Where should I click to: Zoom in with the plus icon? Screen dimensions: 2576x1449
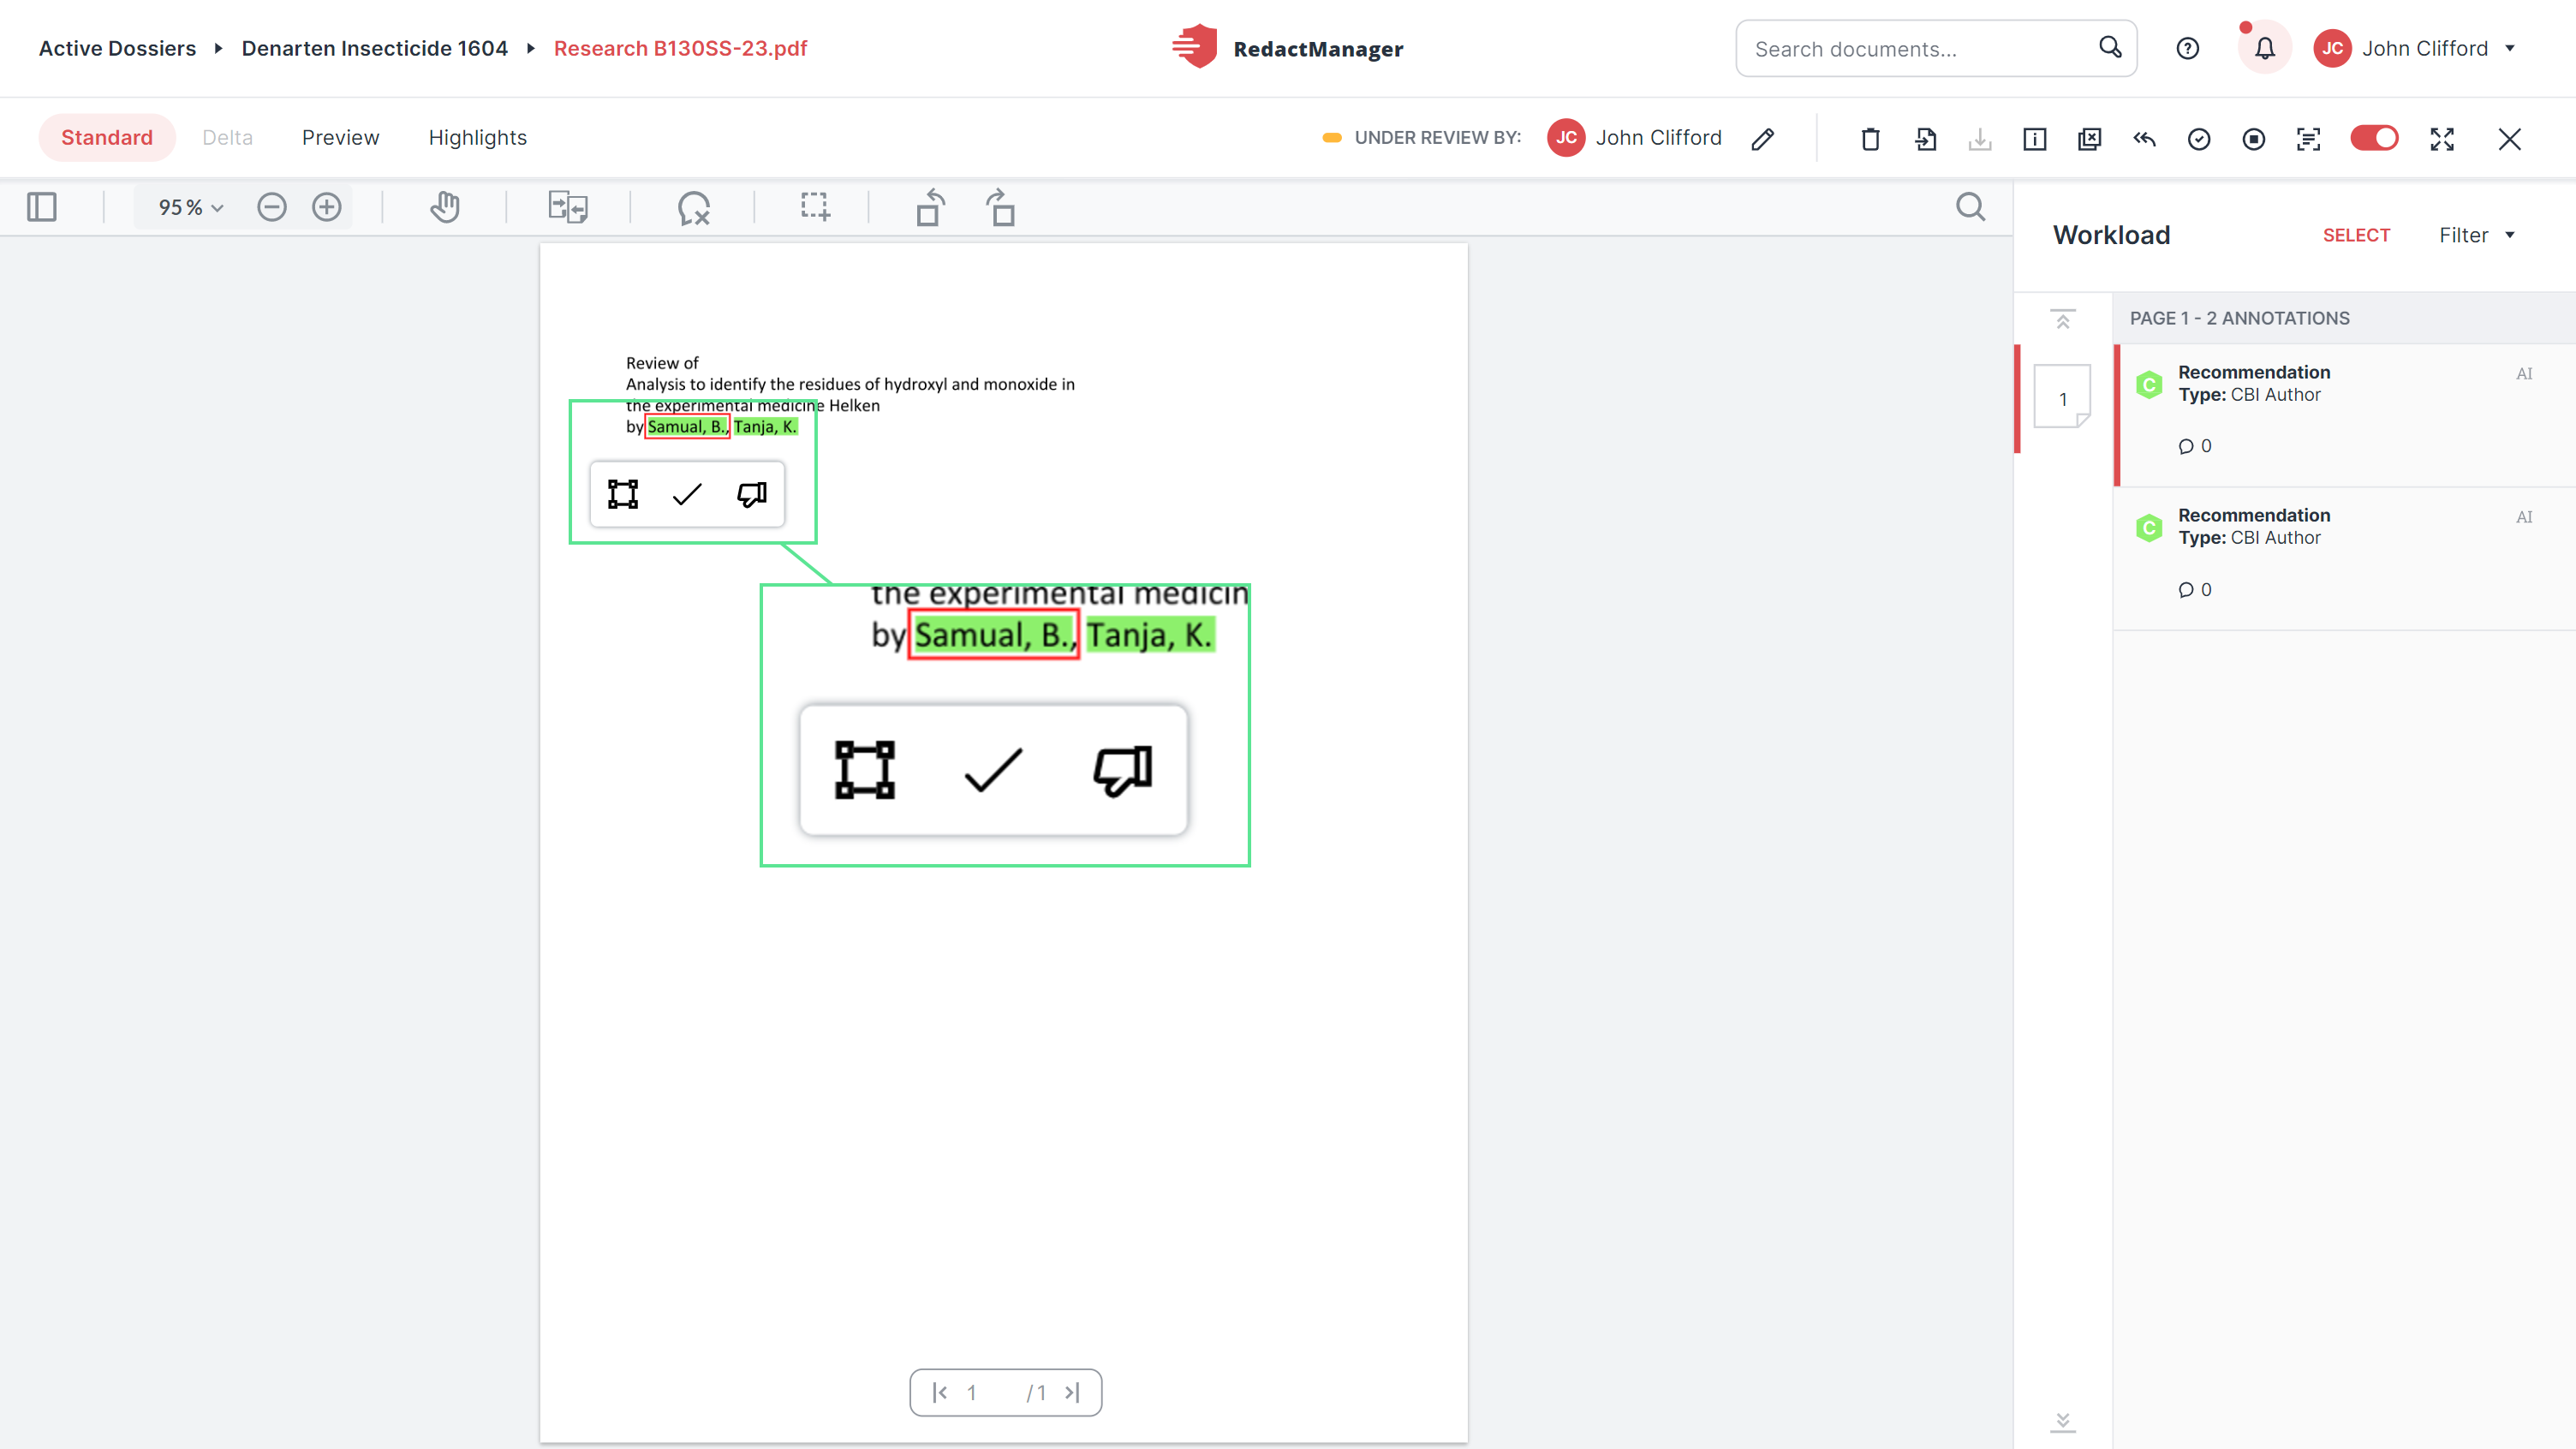point(327,207)
